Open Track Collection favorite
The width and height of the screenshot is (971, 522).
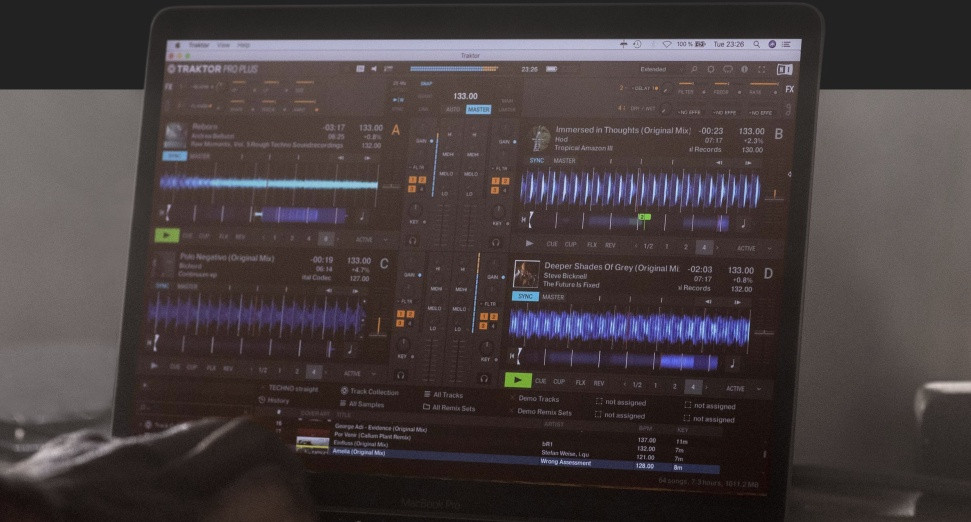pyautogui.click(x=370, y=391)
